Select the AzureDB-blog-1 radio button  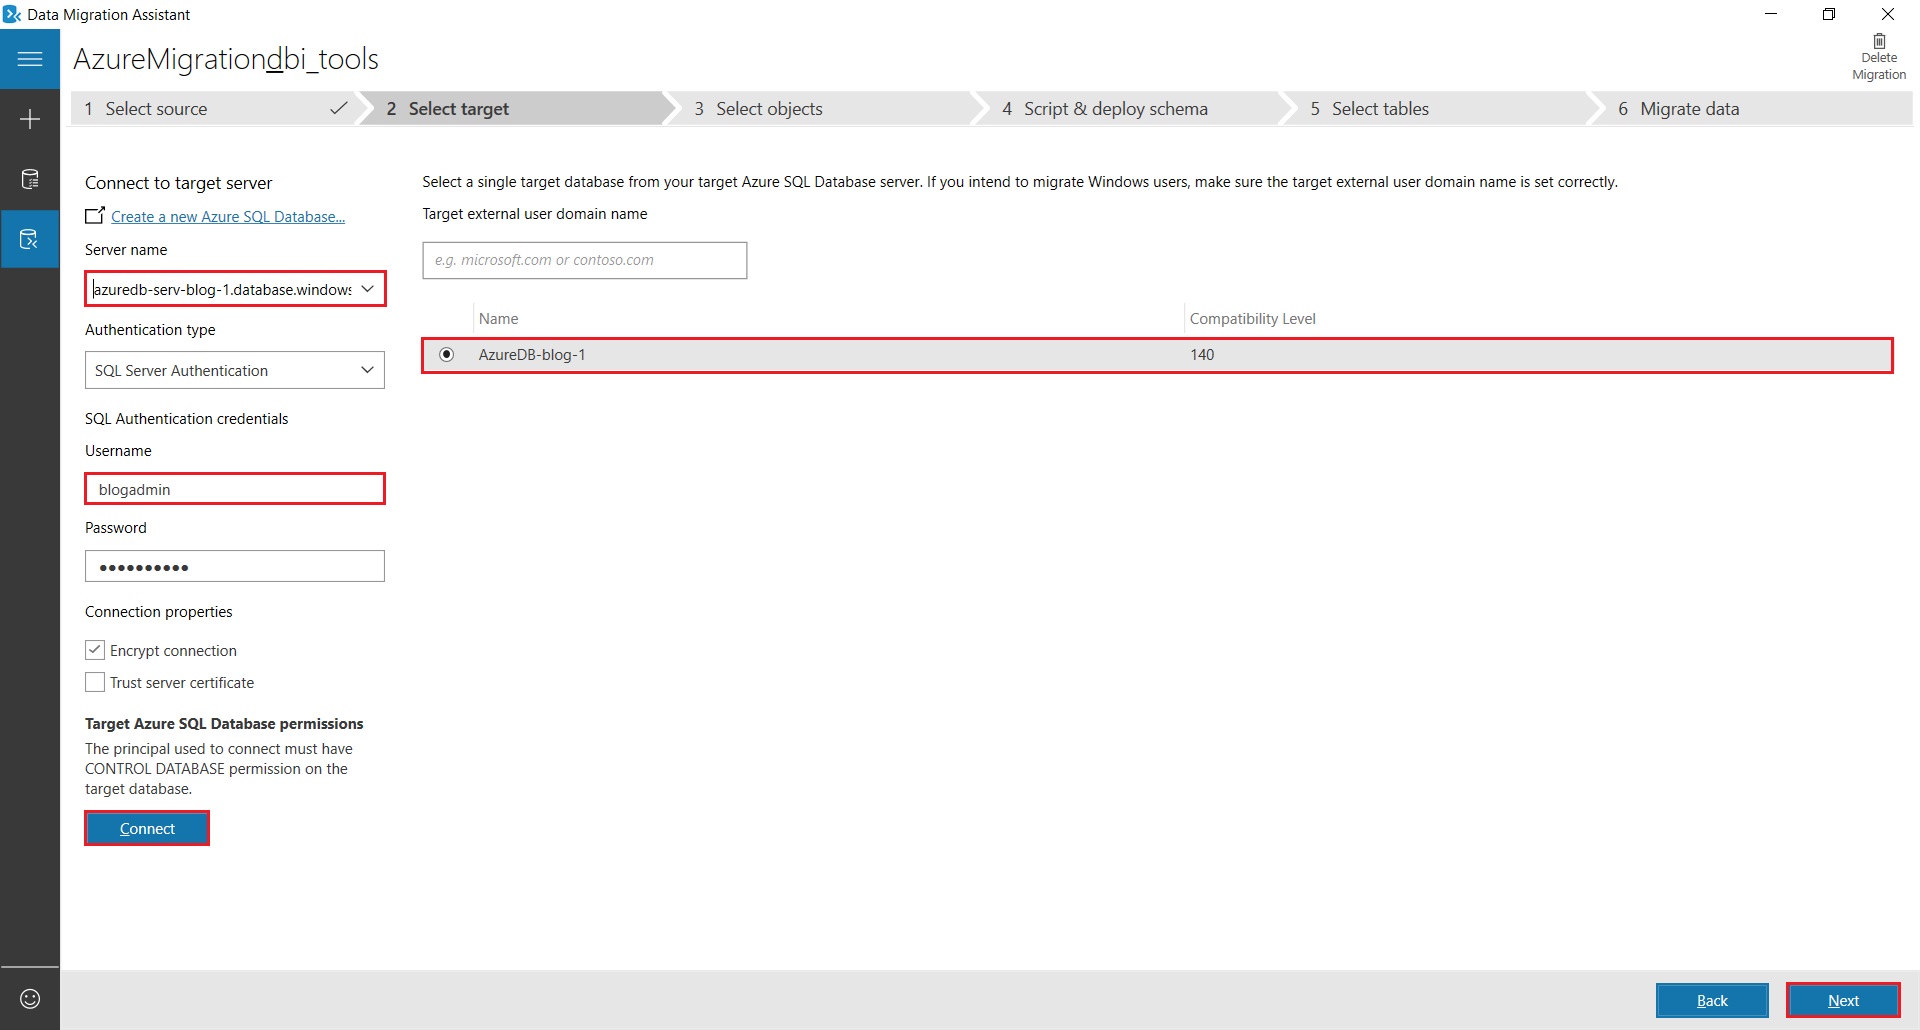447,354
